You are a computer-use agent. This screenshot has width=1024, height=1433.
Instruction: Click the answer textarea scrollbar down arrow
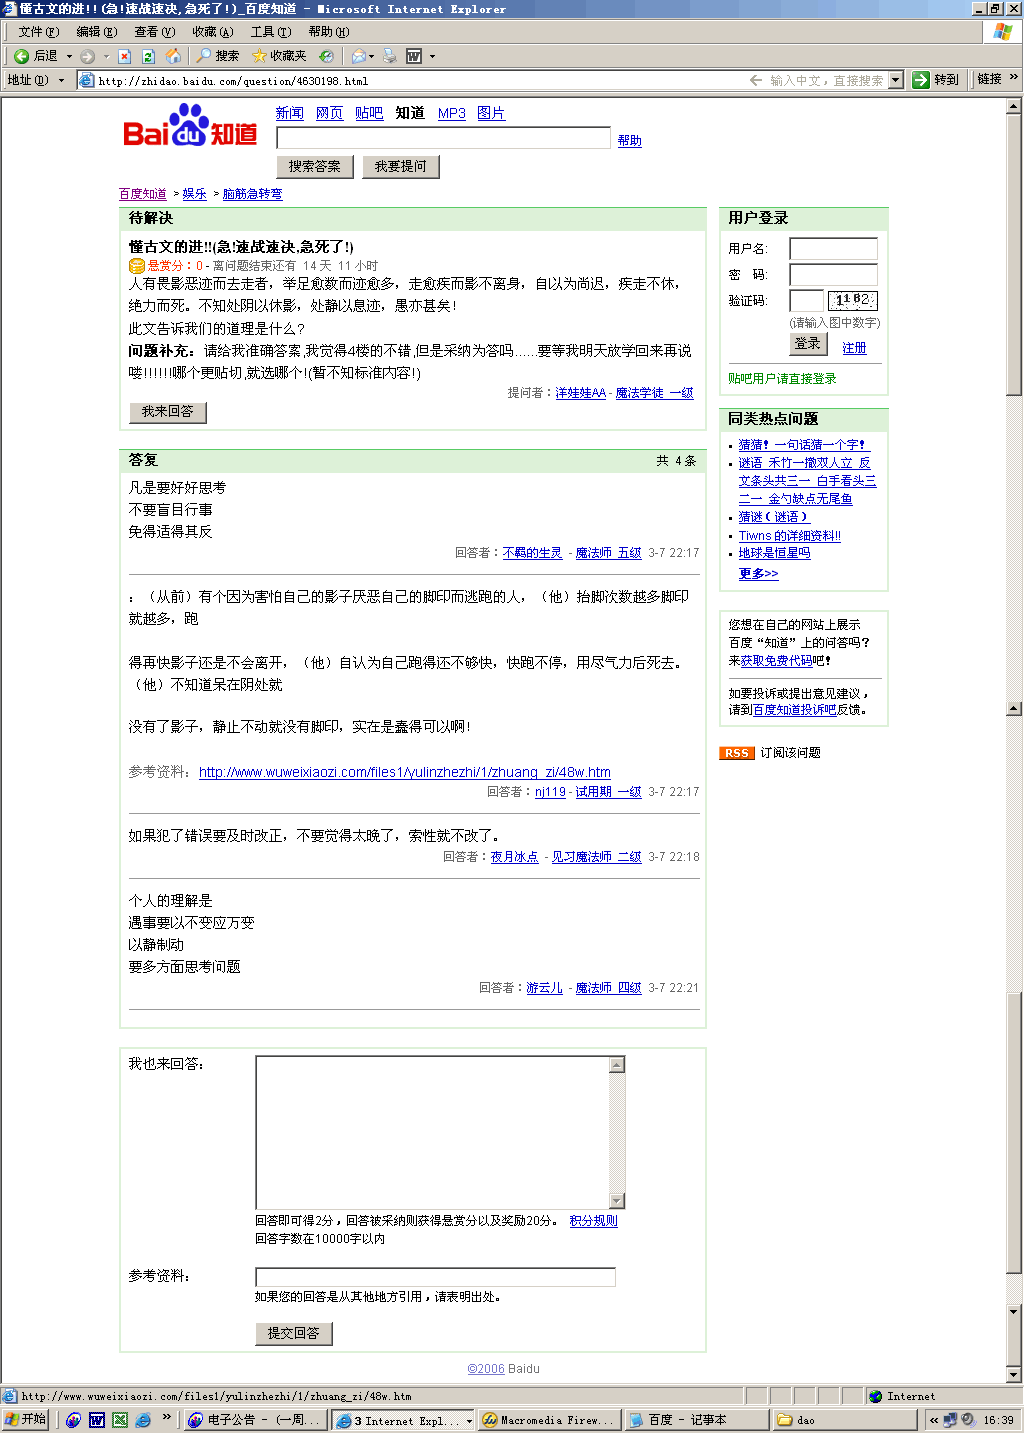617,1201
